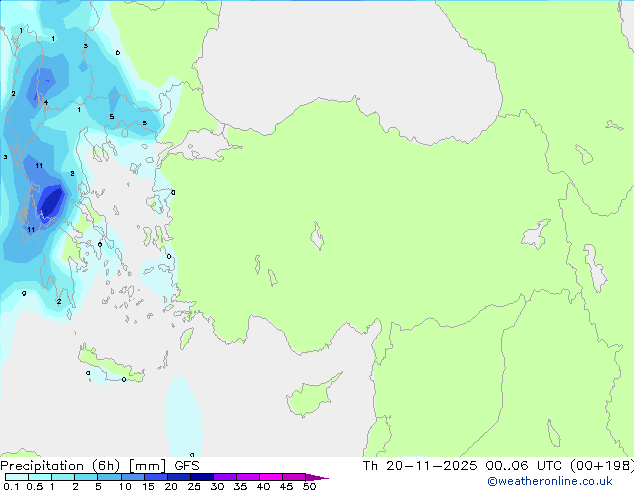Click the 'Precipitation (6h) [mm] GFS' title
This screenshot has width=634, height=490.
pos(100,465)
